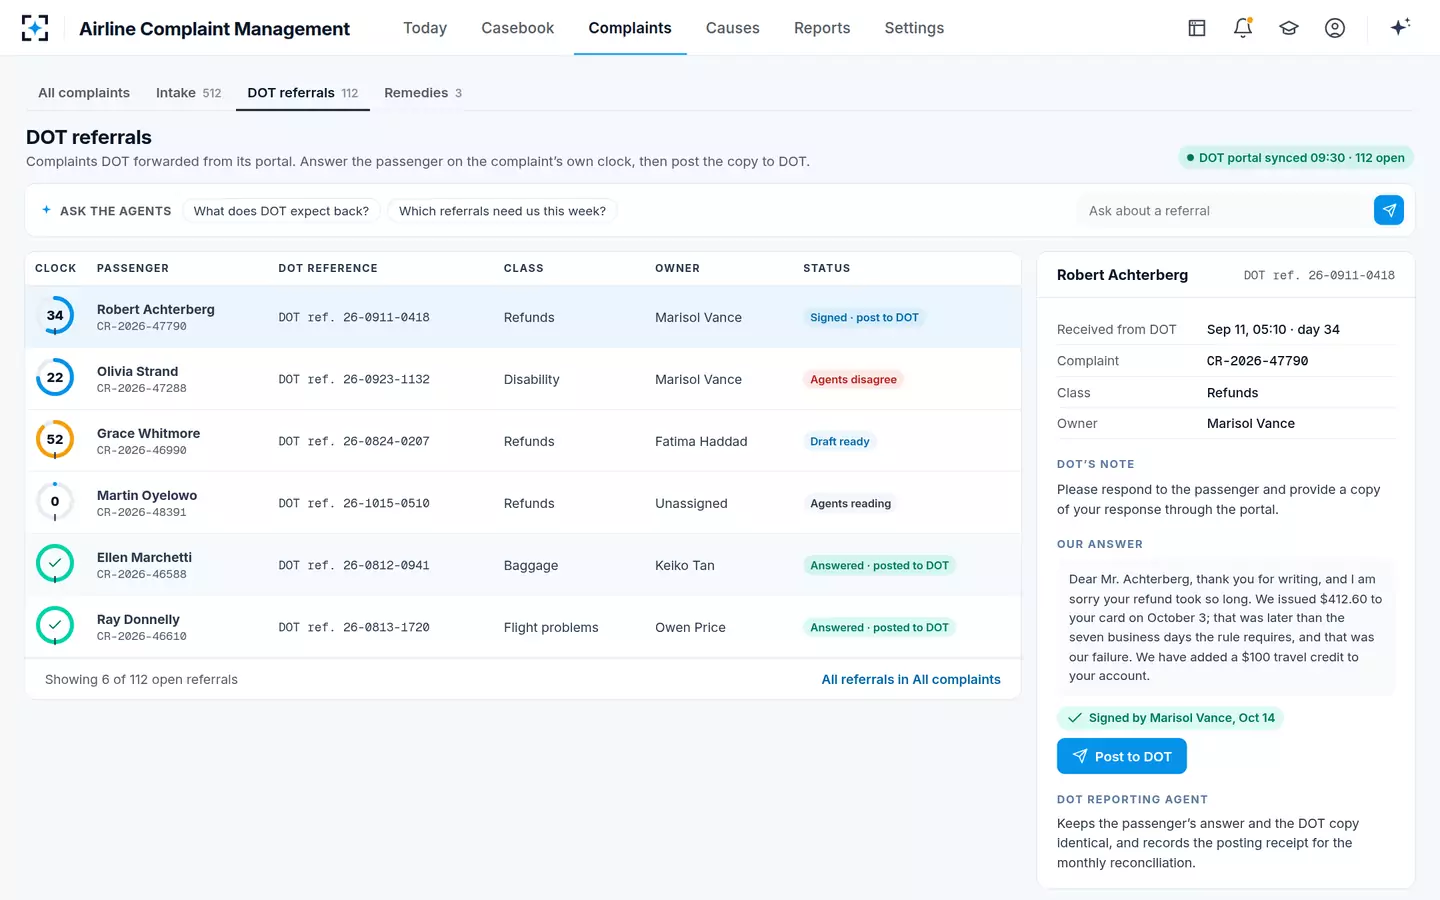Screen dimensions: 1440x900
Task: Select passenger Olivia Strand
Action: [137, 371]
